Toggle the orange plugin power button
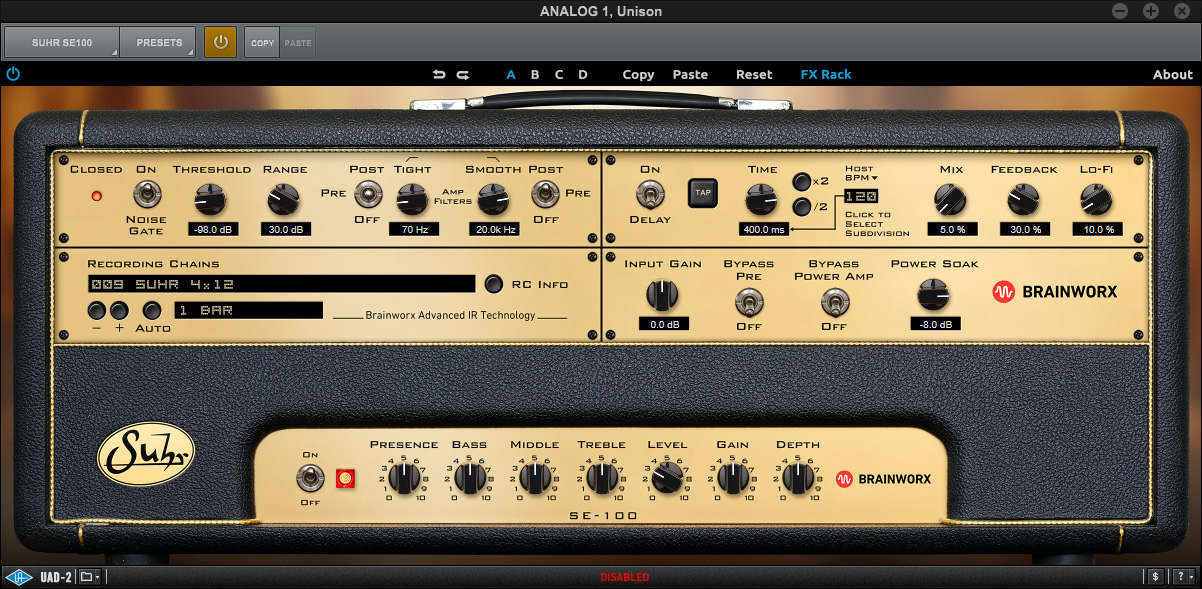 coord(221,43)
